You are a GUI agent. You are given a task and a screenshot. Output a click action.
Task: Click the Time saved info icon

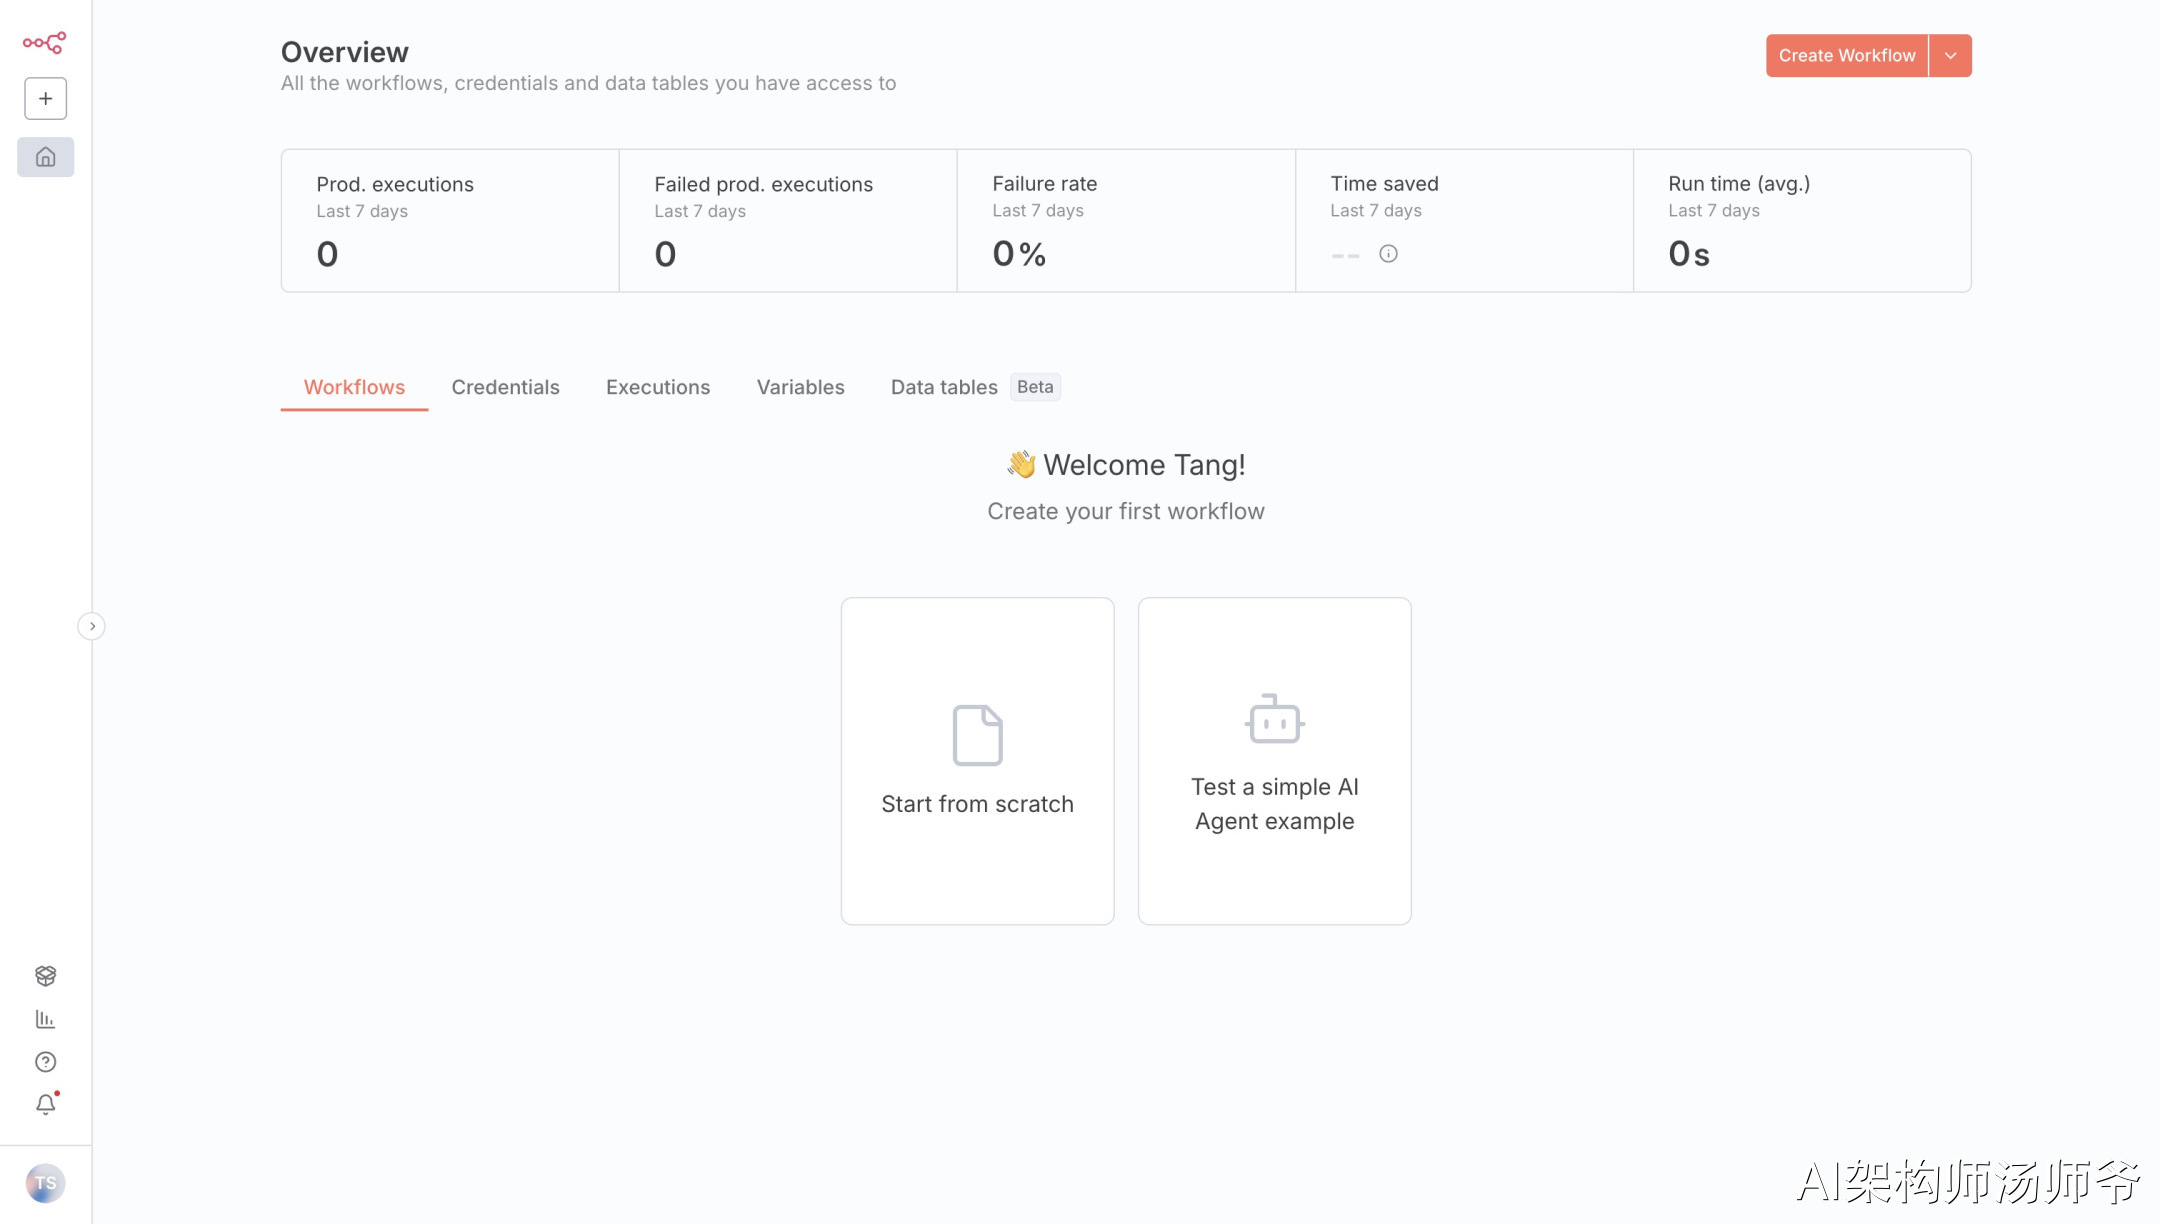[x=1388, y=254]
